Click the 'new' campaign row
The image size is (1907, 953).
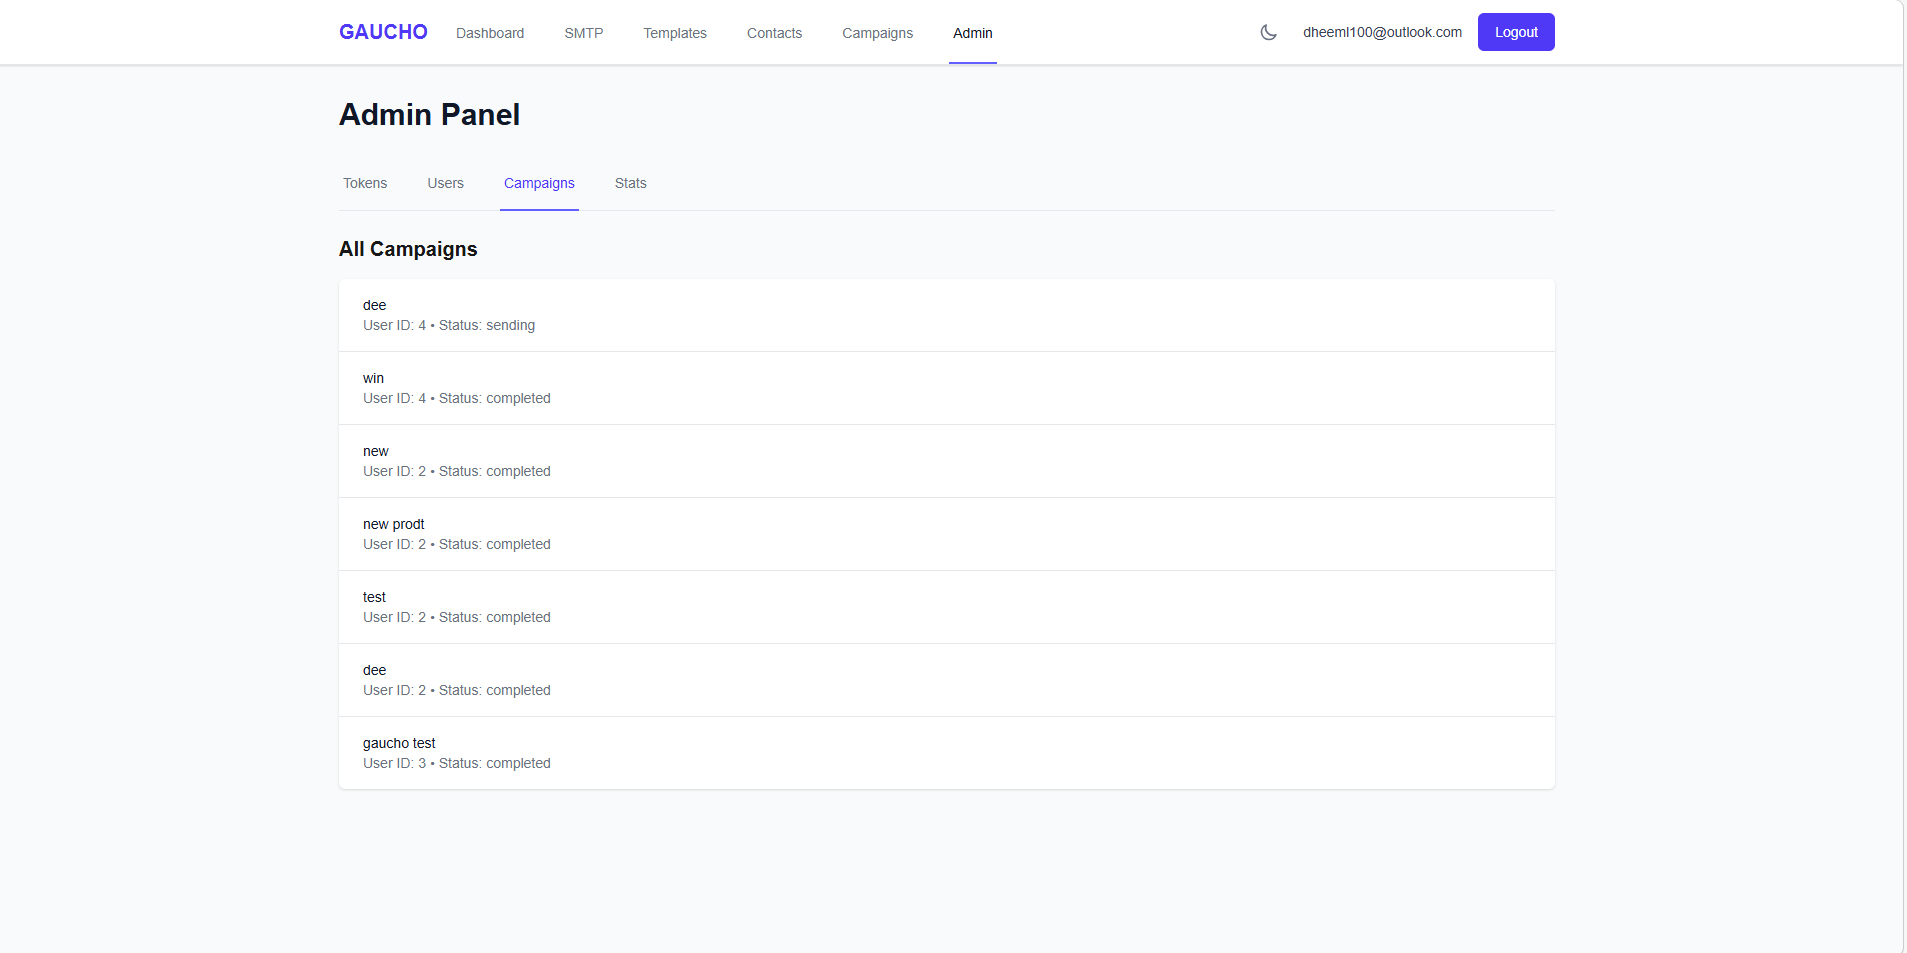[x=945, y=460]
